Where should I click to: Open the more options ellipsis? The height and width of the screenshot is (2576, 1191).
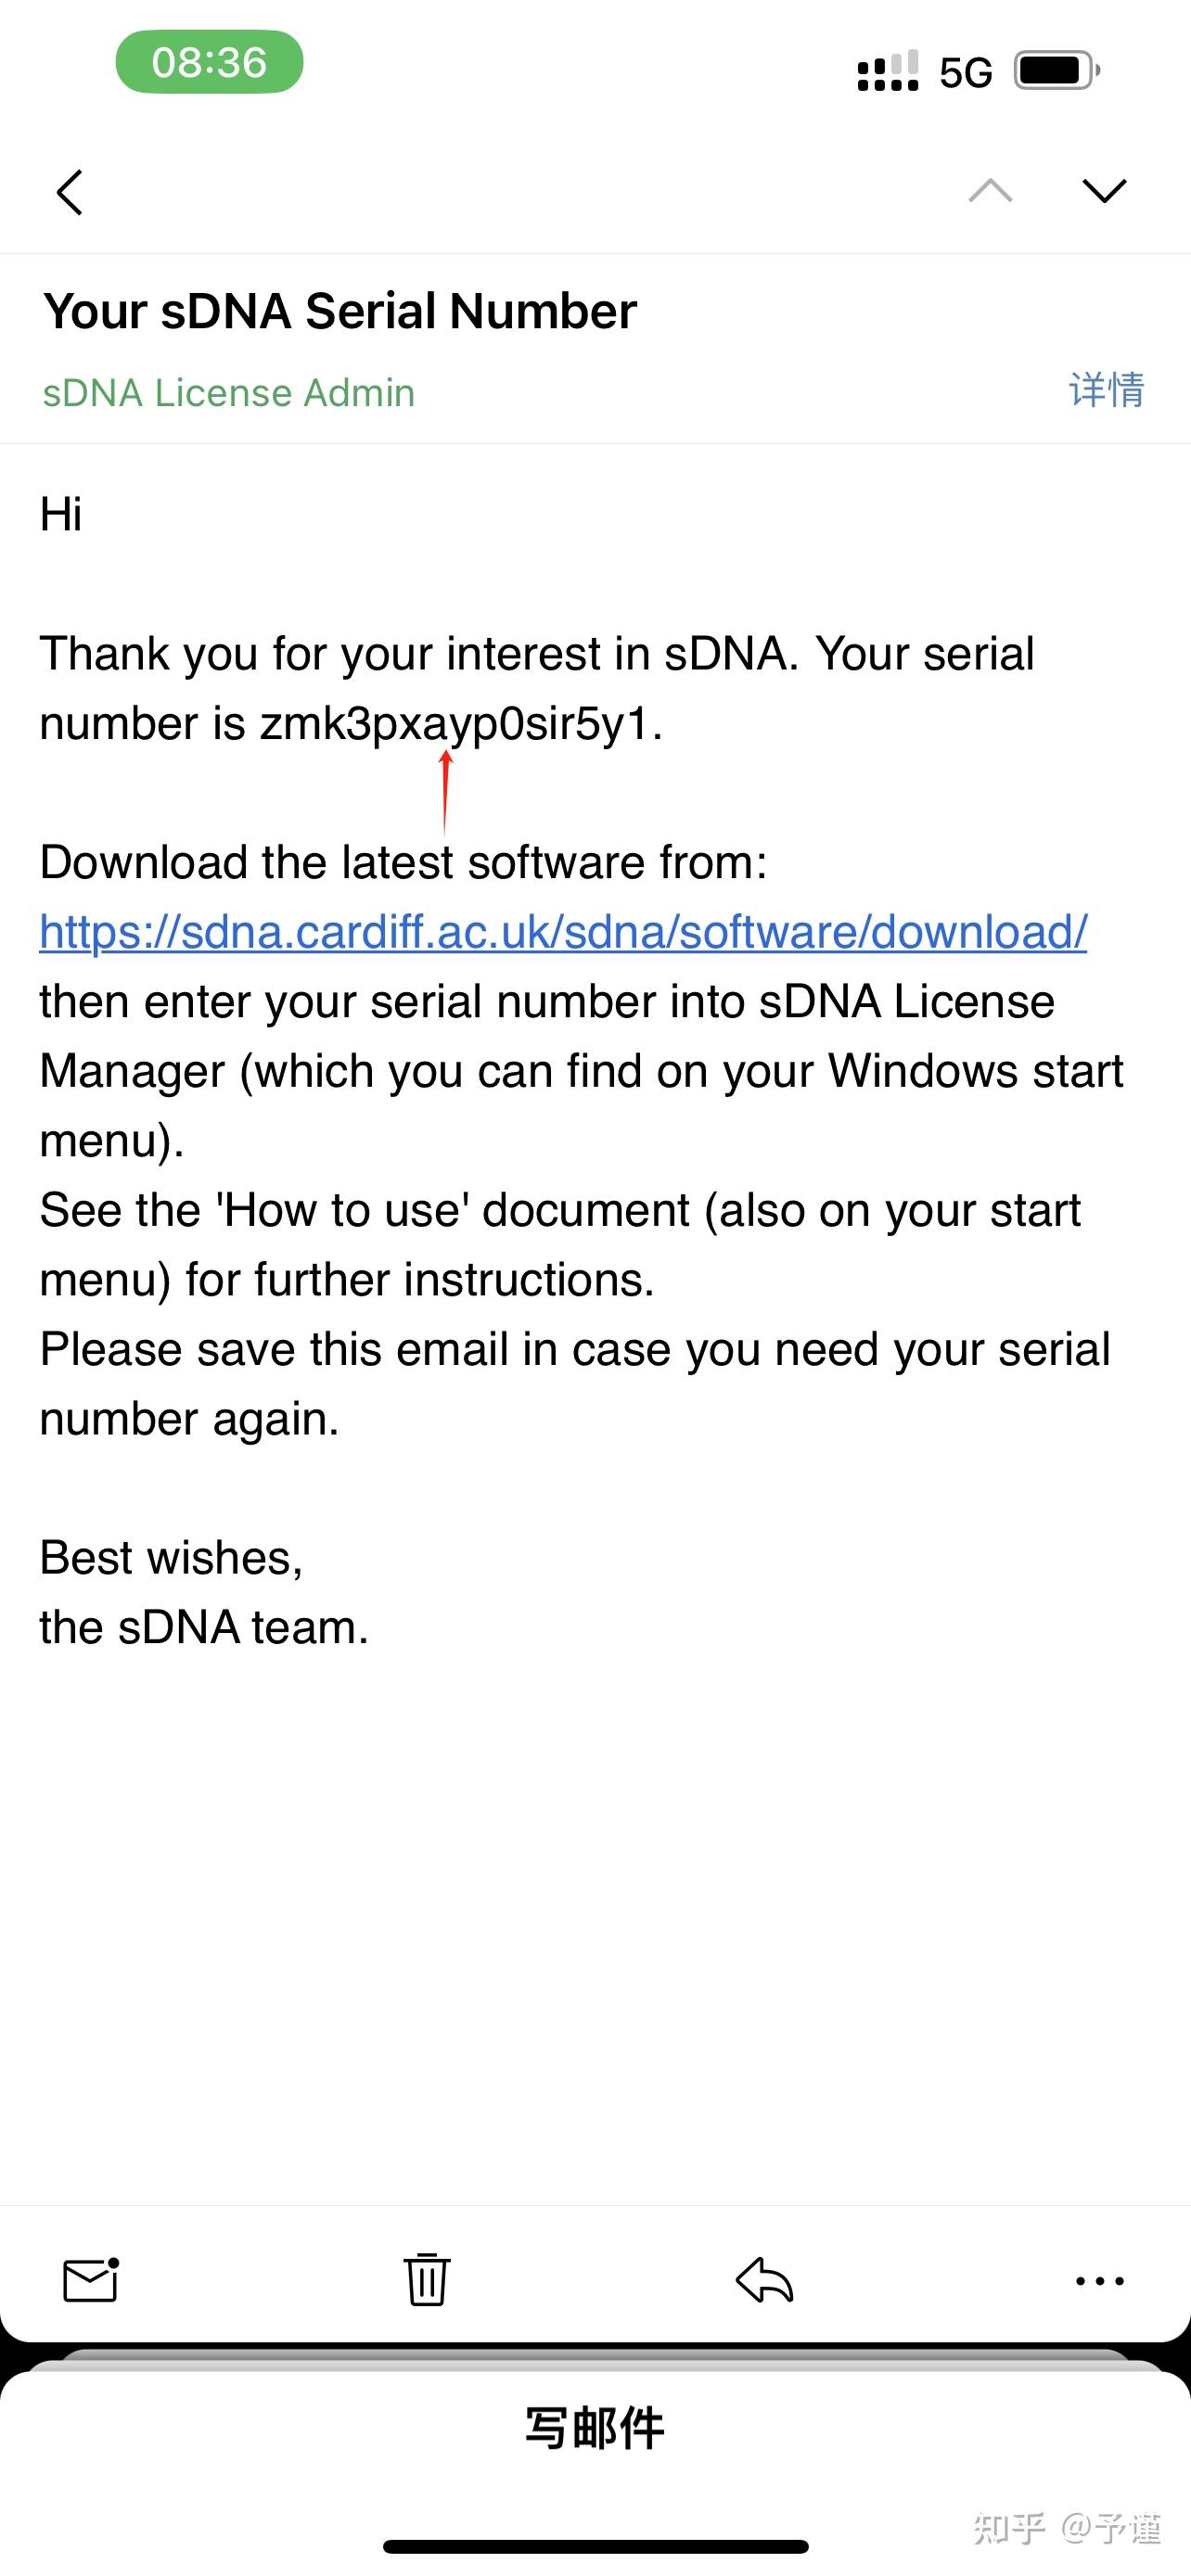coord(1099,2280)
